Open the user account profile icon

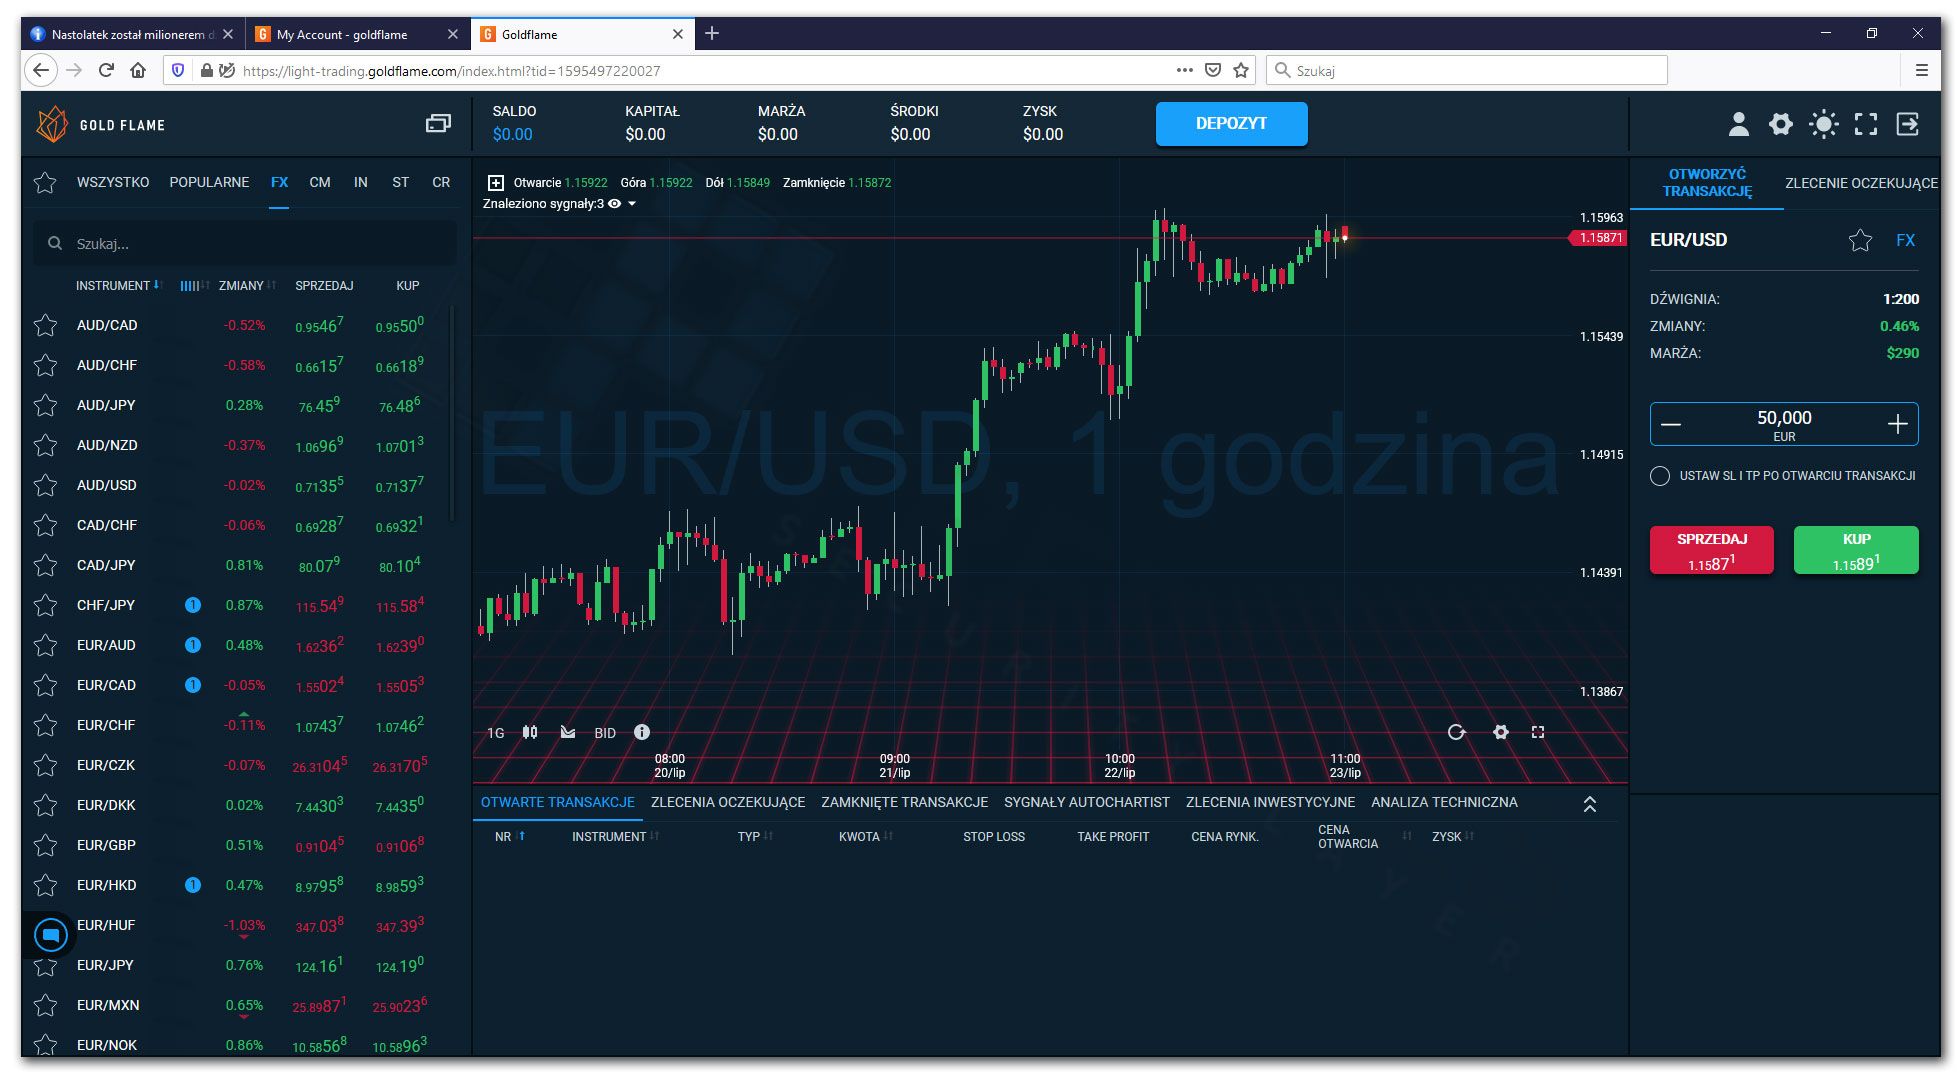tap(1738, 124)
